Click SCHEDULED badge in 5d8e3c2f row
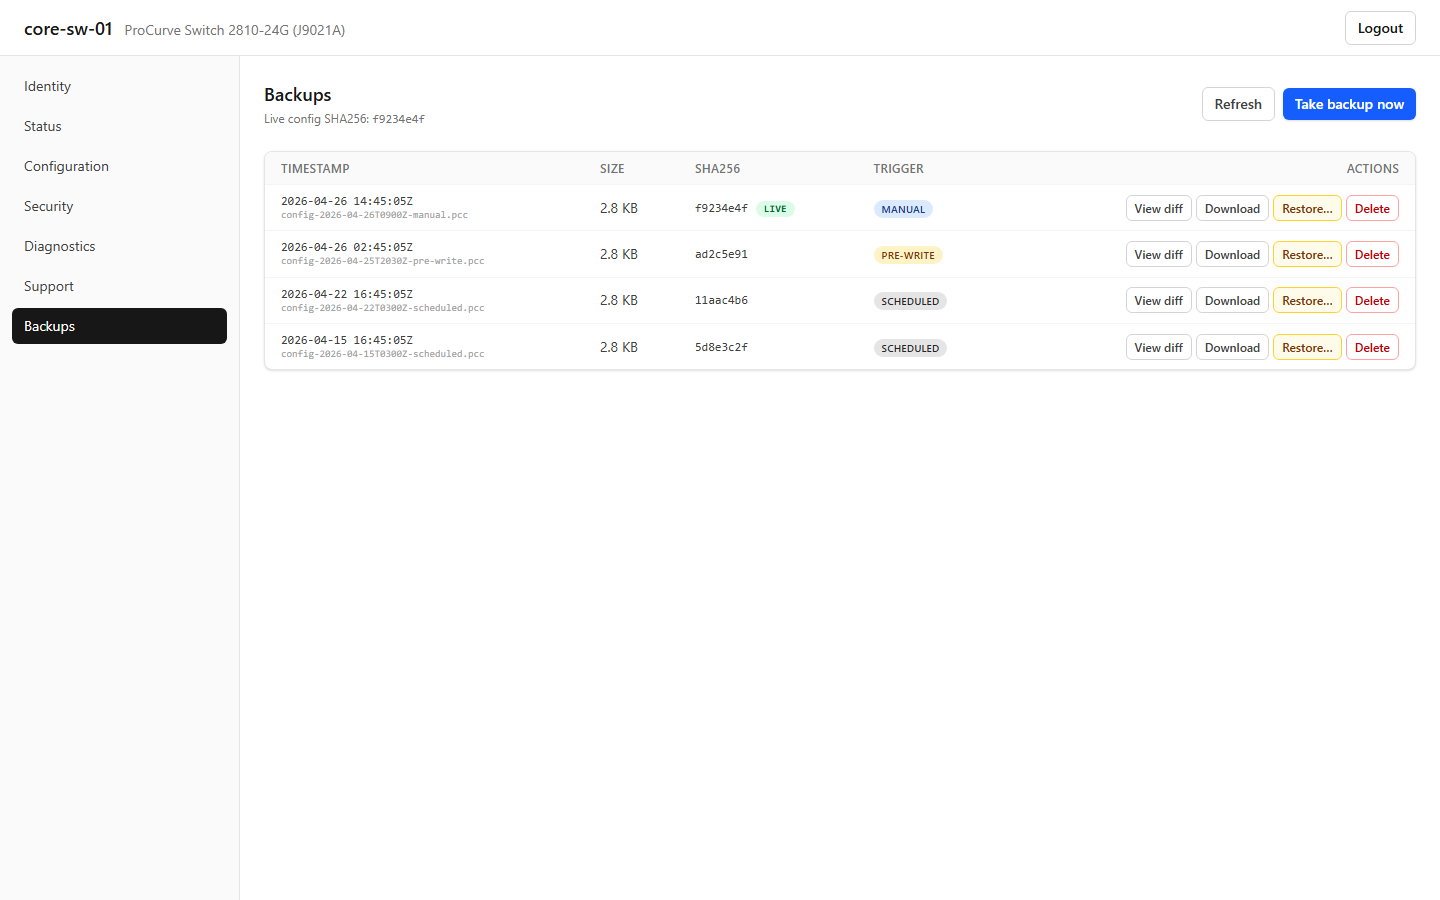 910,348
